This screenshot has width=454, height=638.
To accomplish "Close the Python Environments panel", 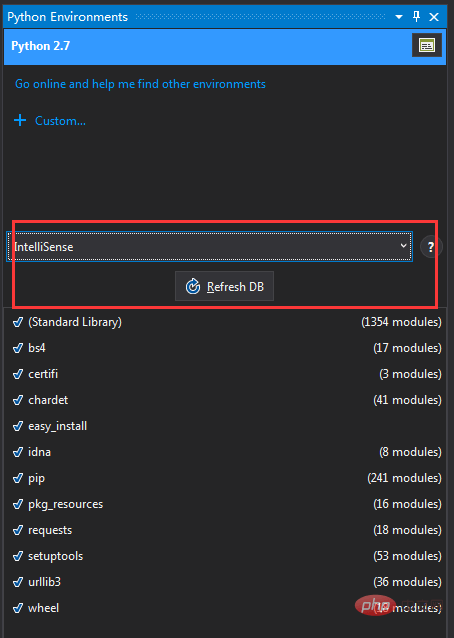I will coord(434,17).
